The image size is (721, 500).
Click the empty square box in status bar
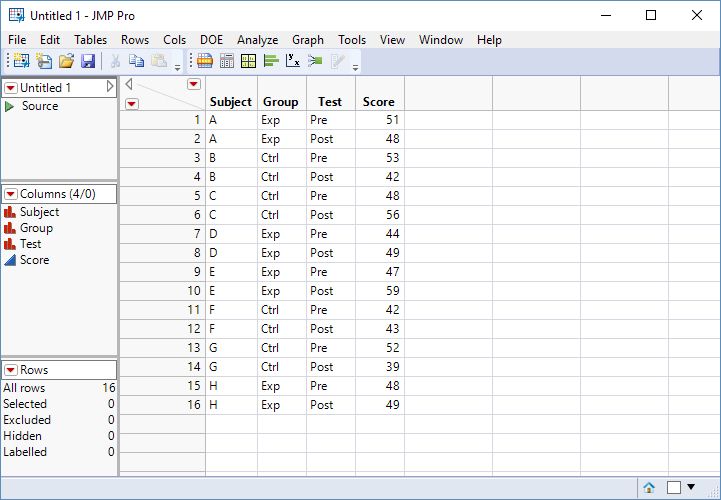pos(674,487)
